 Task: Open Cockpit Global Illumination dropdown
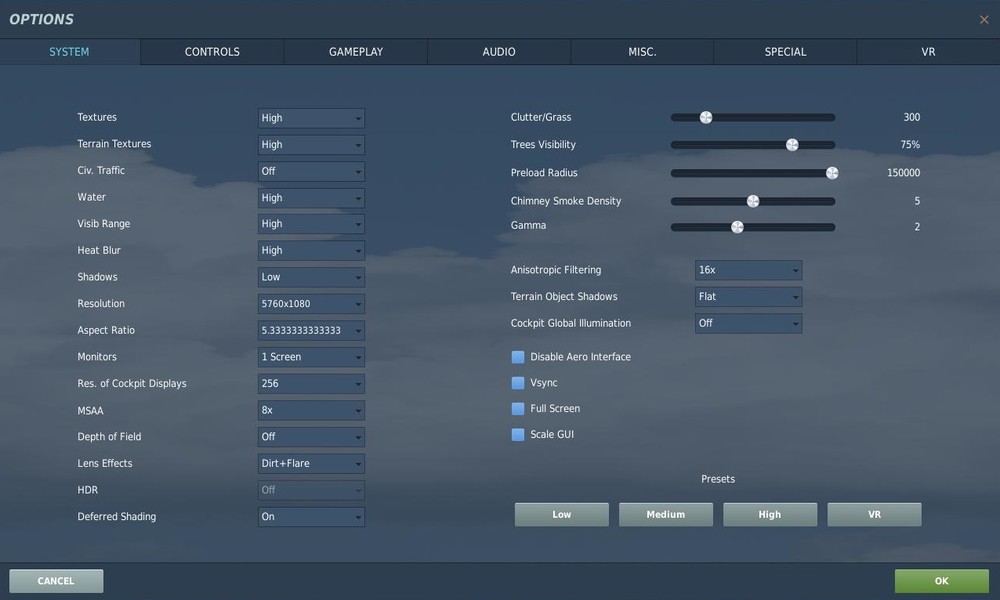[x=748, y=323]
